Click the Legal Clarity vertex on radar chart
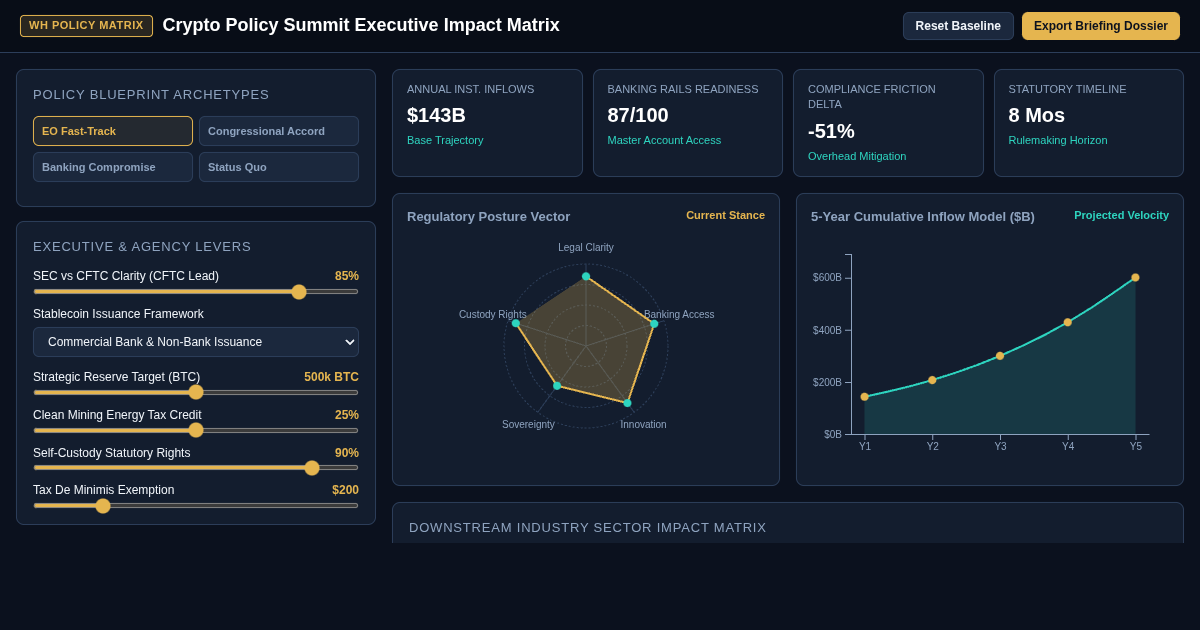This screenshot has height=630, width=1200. pyautogui.click(x=586, y=276)
